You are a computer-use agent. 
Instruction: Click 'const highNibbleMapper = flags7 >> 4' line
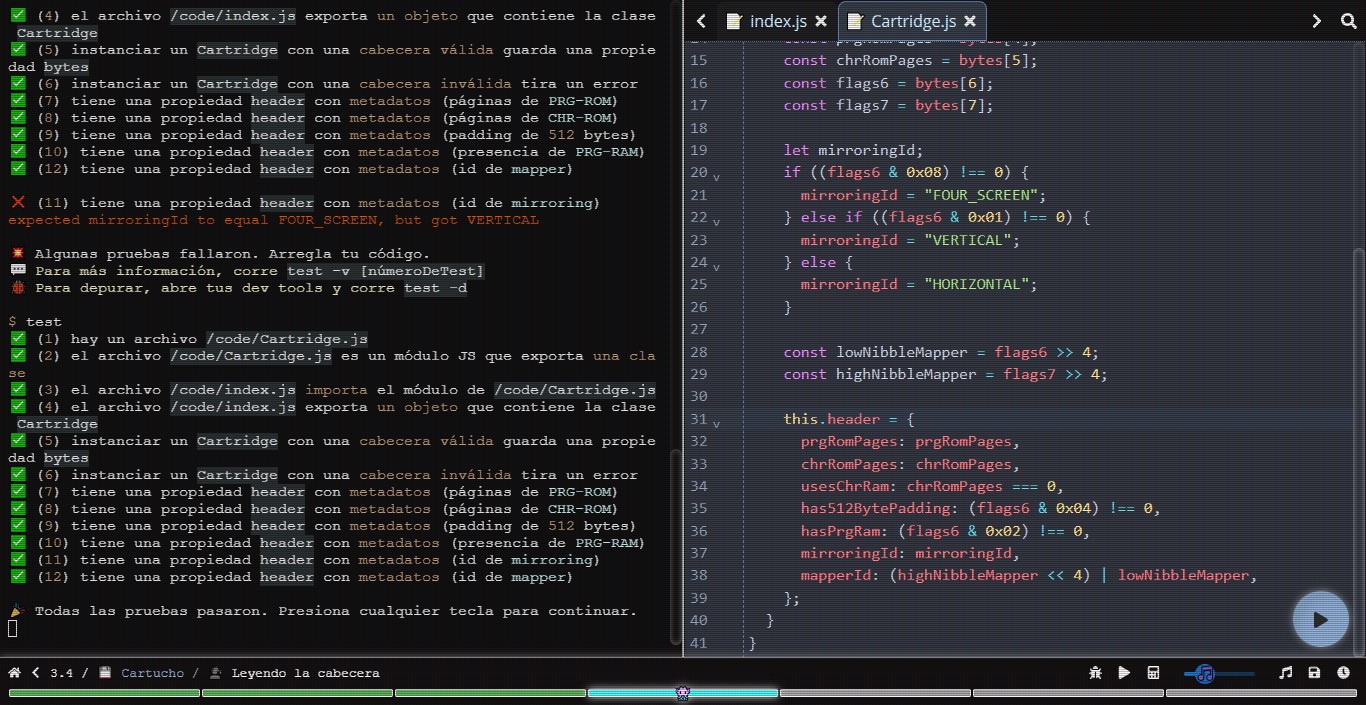(945, 374)
